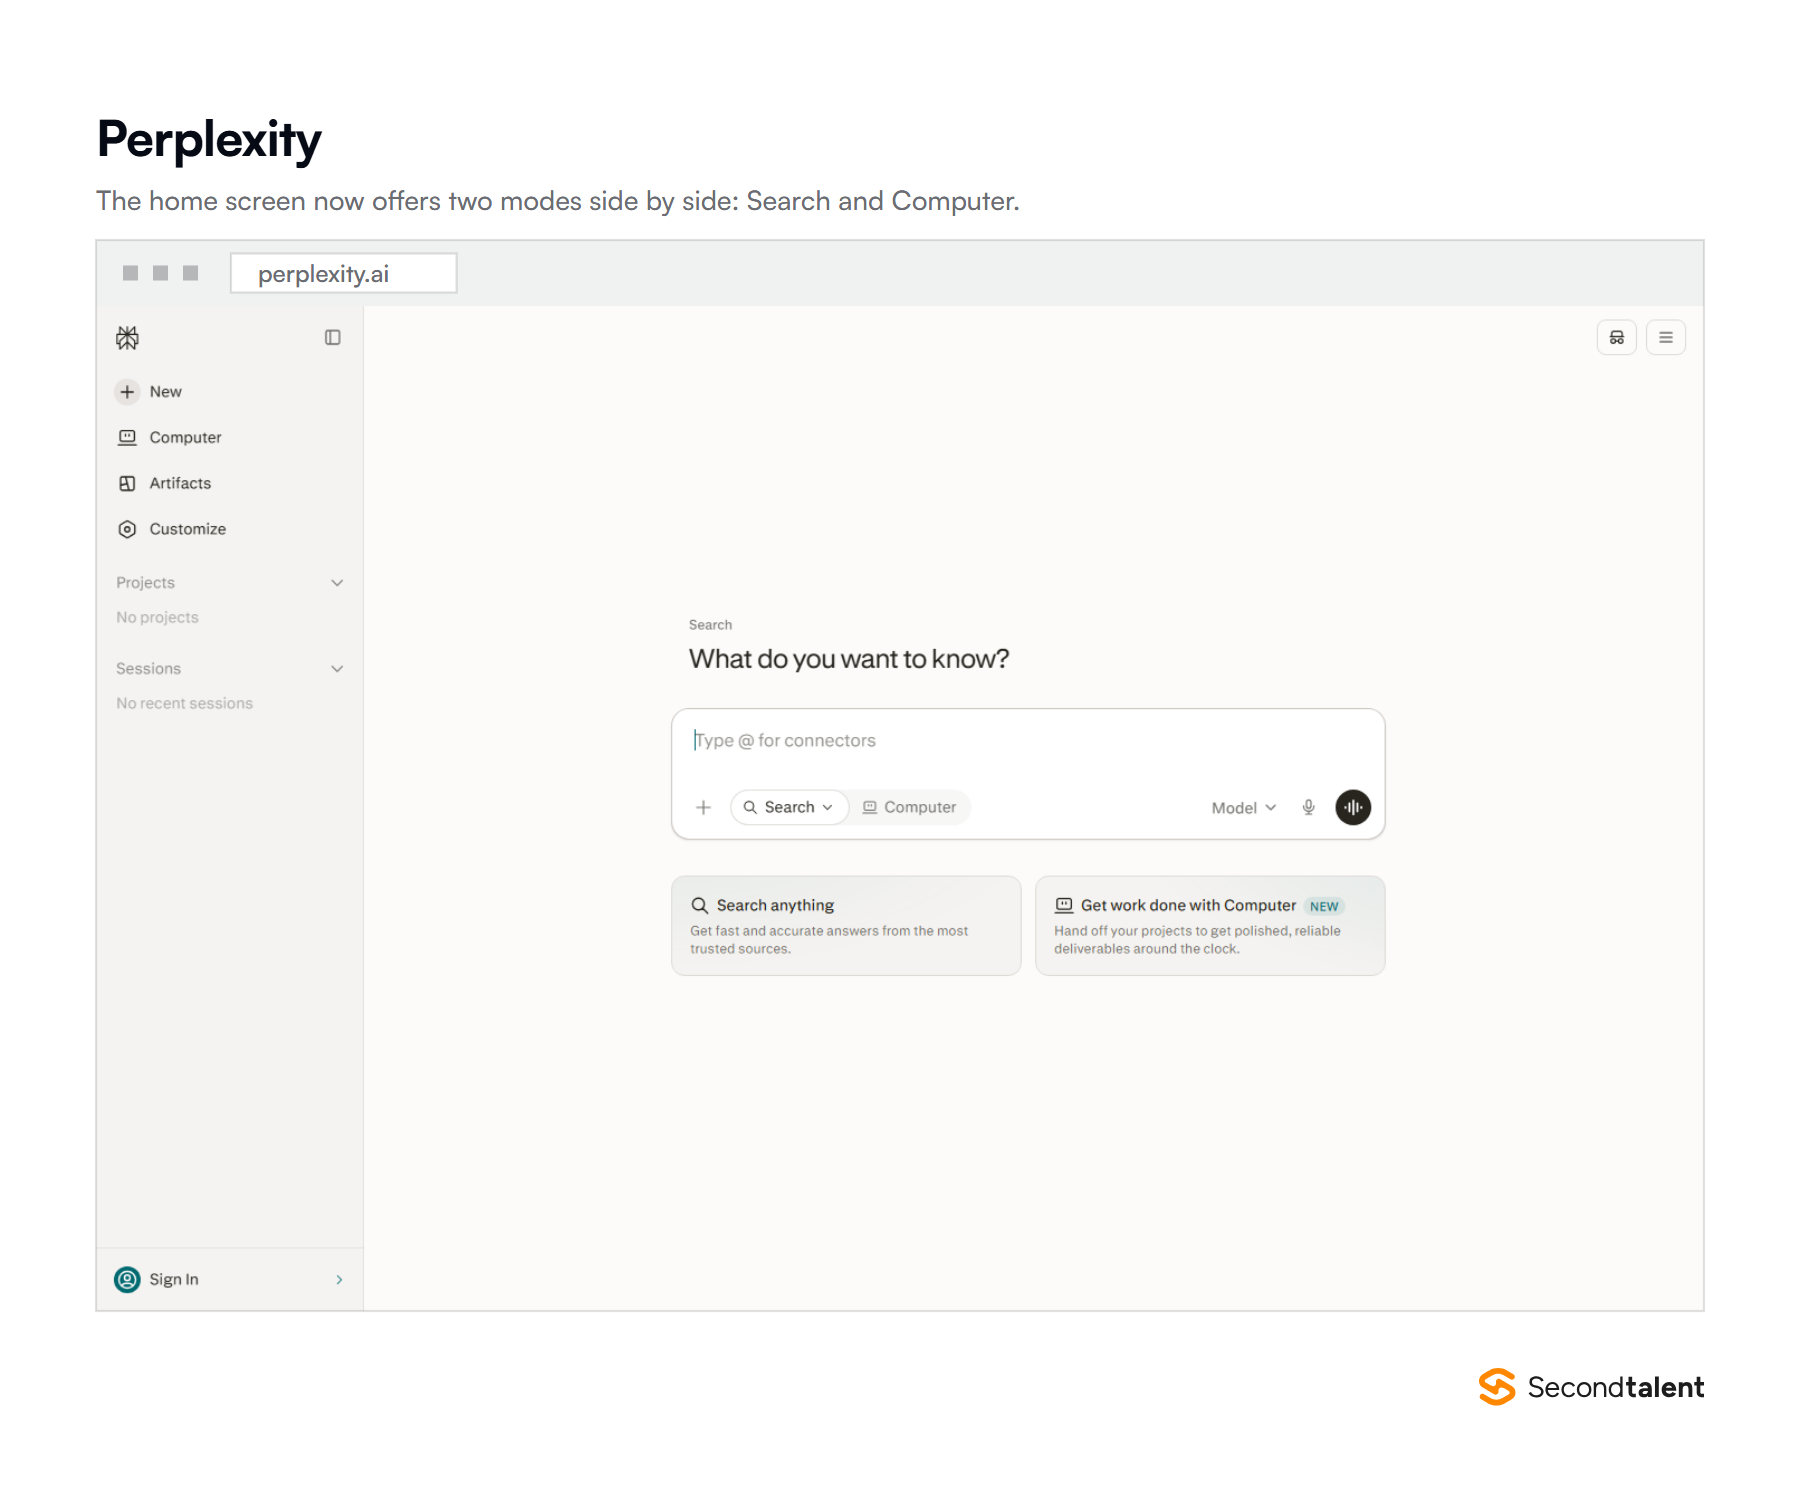
Task: Focus the Type @ for connectors field
Action: click(x=1028, y=741)
